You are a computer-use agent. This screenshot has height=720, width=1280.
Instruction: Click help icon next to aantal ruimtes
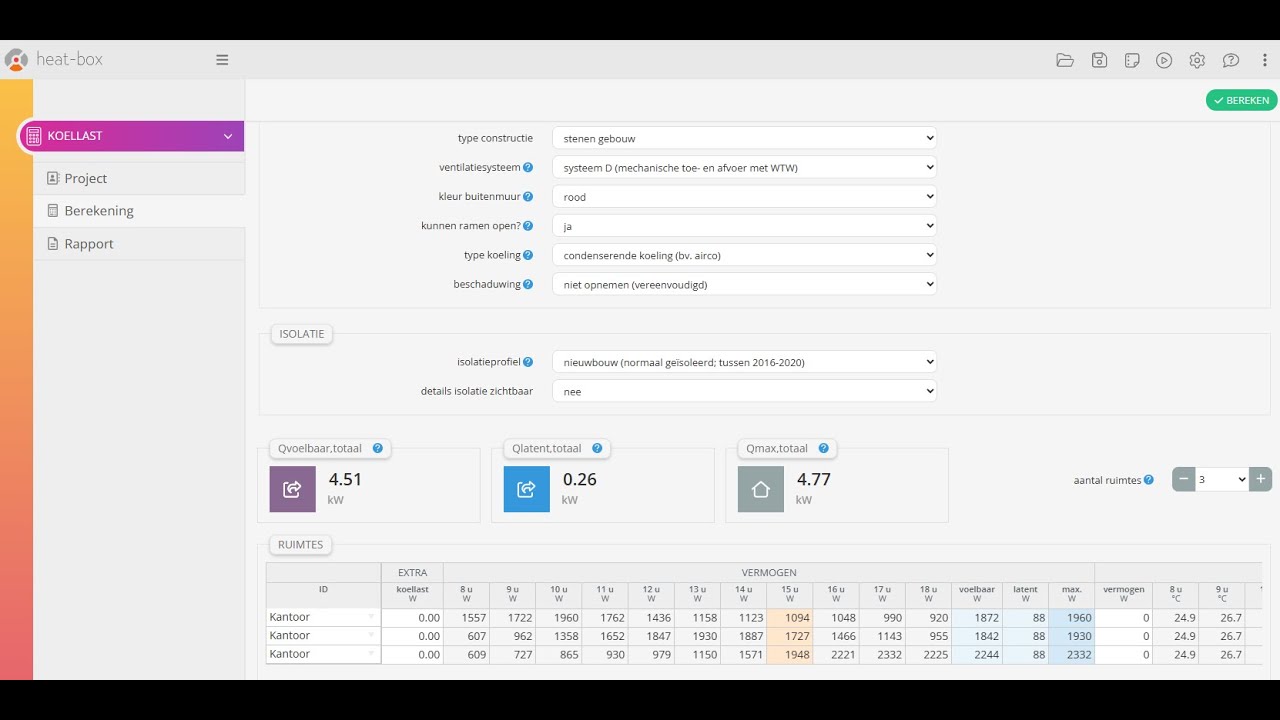click(x=1149, y=480)
